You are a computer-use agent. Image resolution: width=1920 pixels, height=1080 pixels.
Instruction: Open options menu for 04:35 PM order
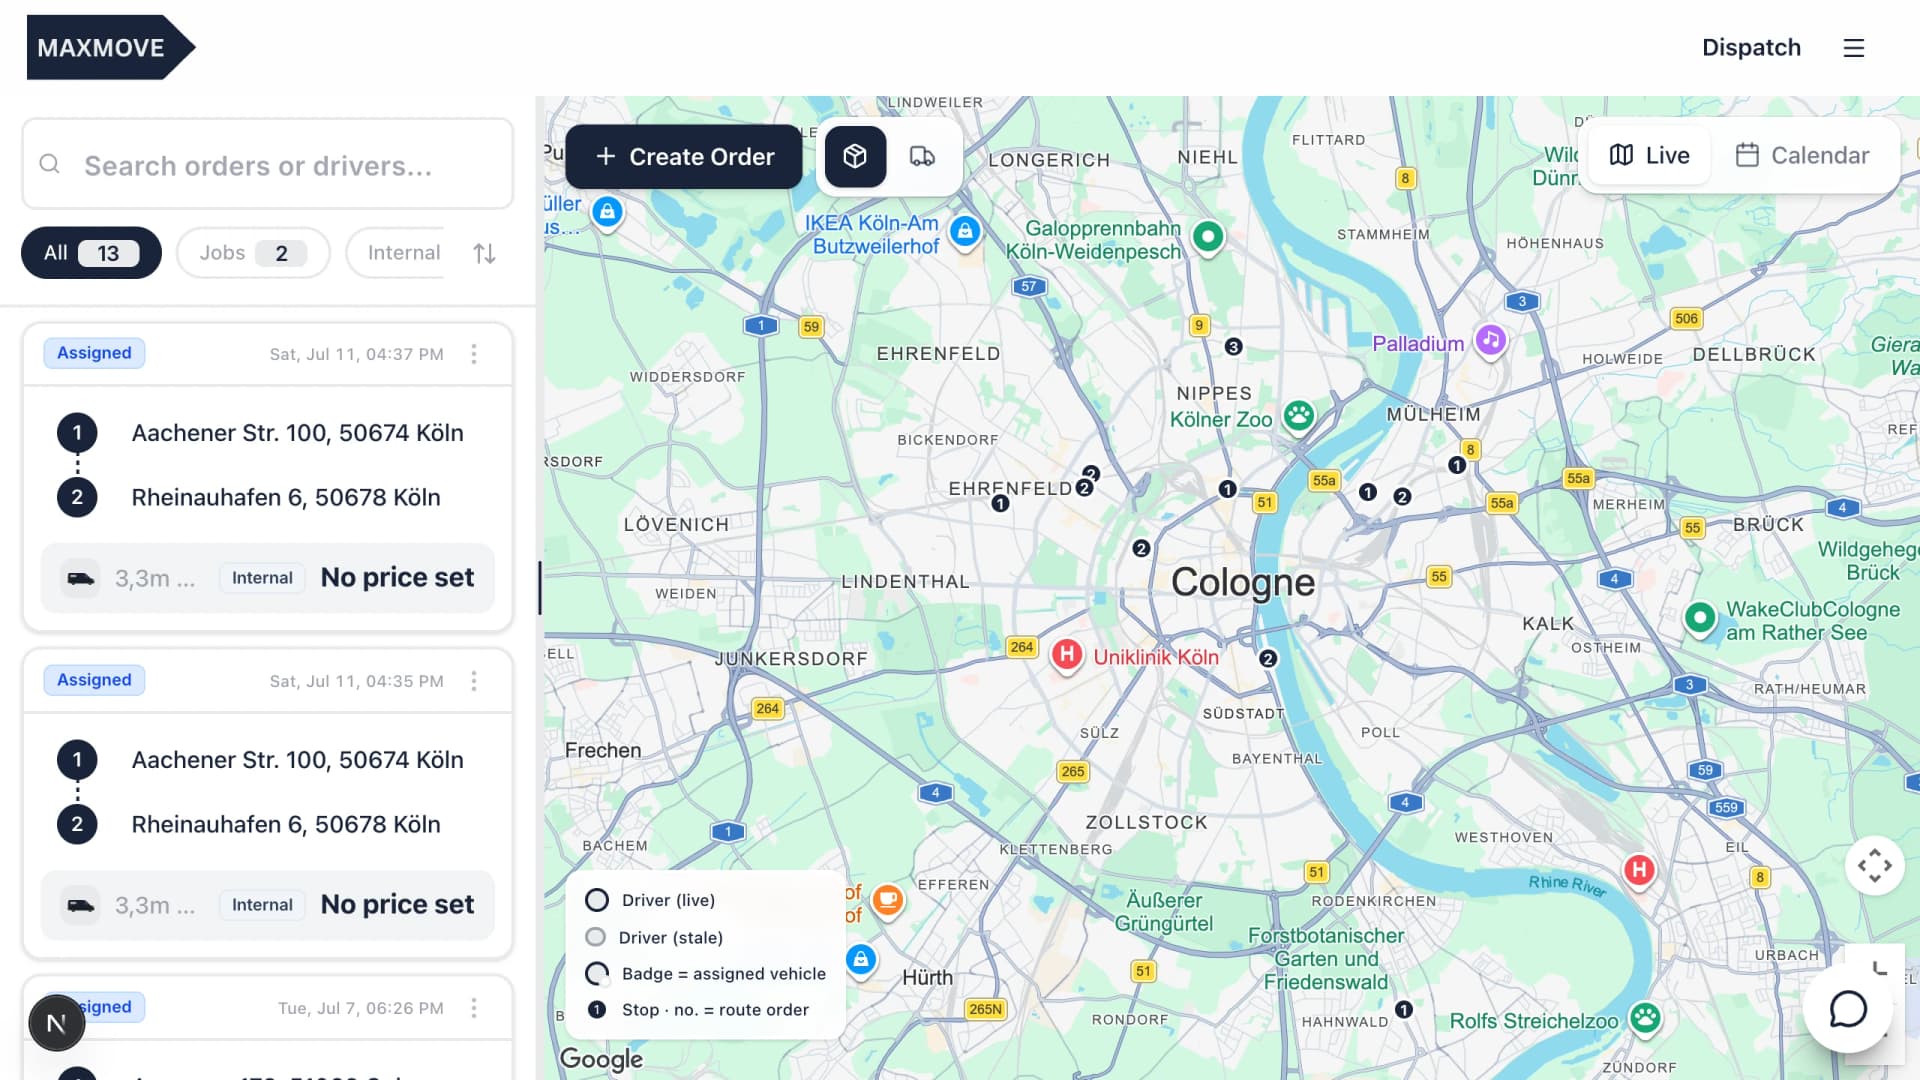click(x=474, y=681)
